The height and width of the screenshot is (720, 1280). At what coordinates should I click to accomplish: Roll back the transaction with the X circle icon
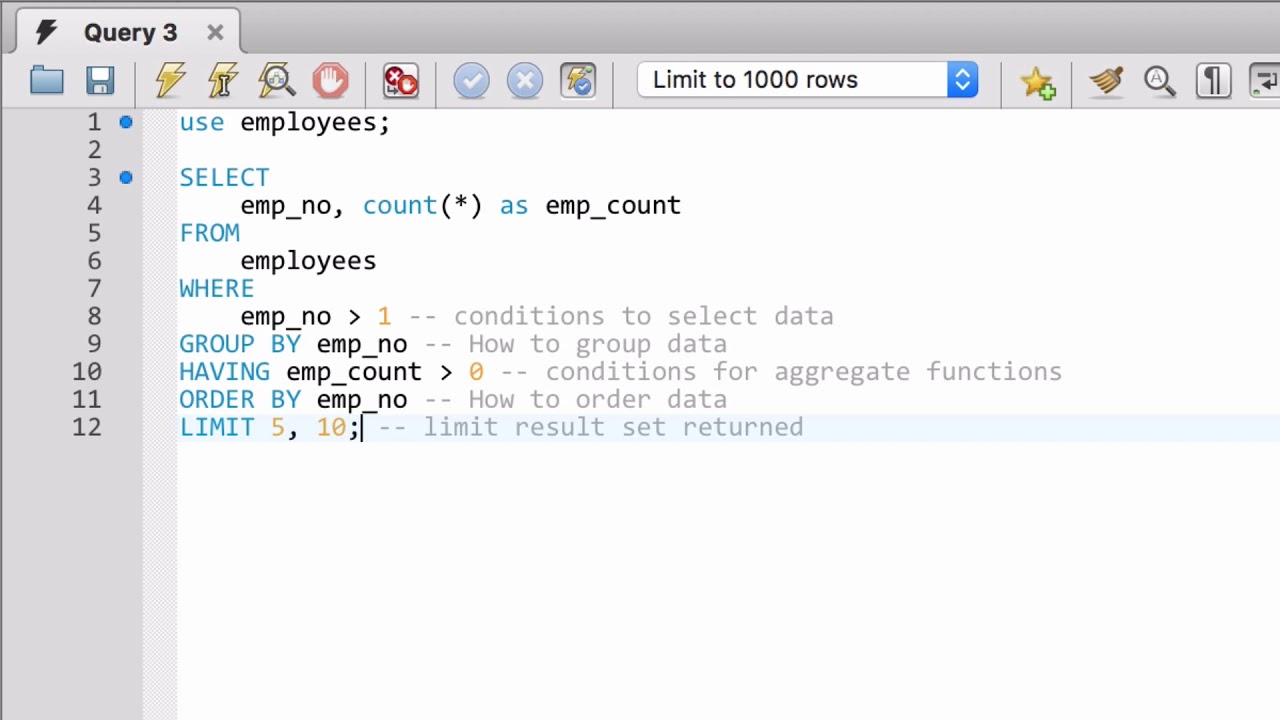(x=525, y=80)
